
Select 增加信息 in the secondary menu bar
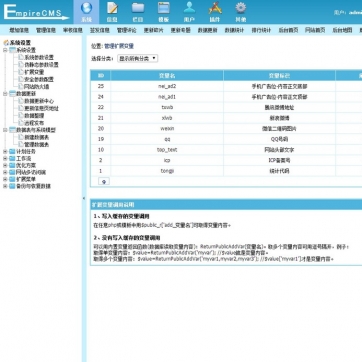(x=19, y=30)
